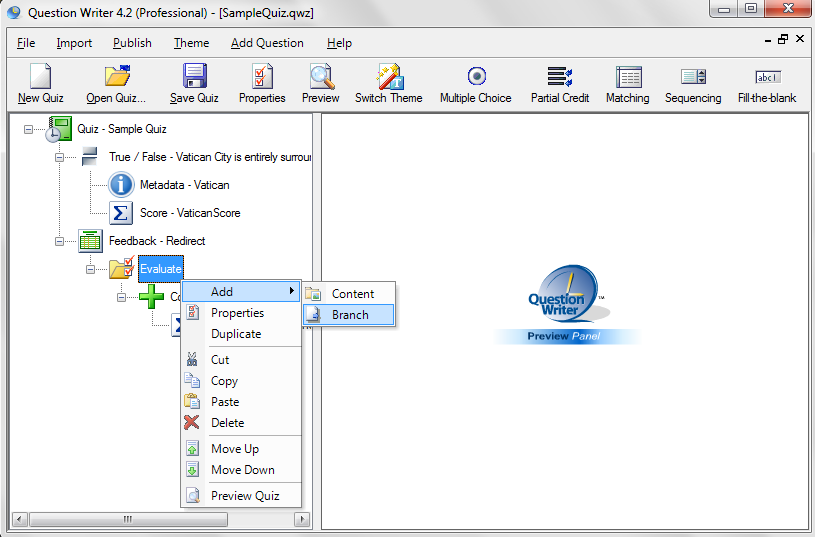Add a Partial Credit question
This screenshot has width=815, height=537.
pos(560,76)
